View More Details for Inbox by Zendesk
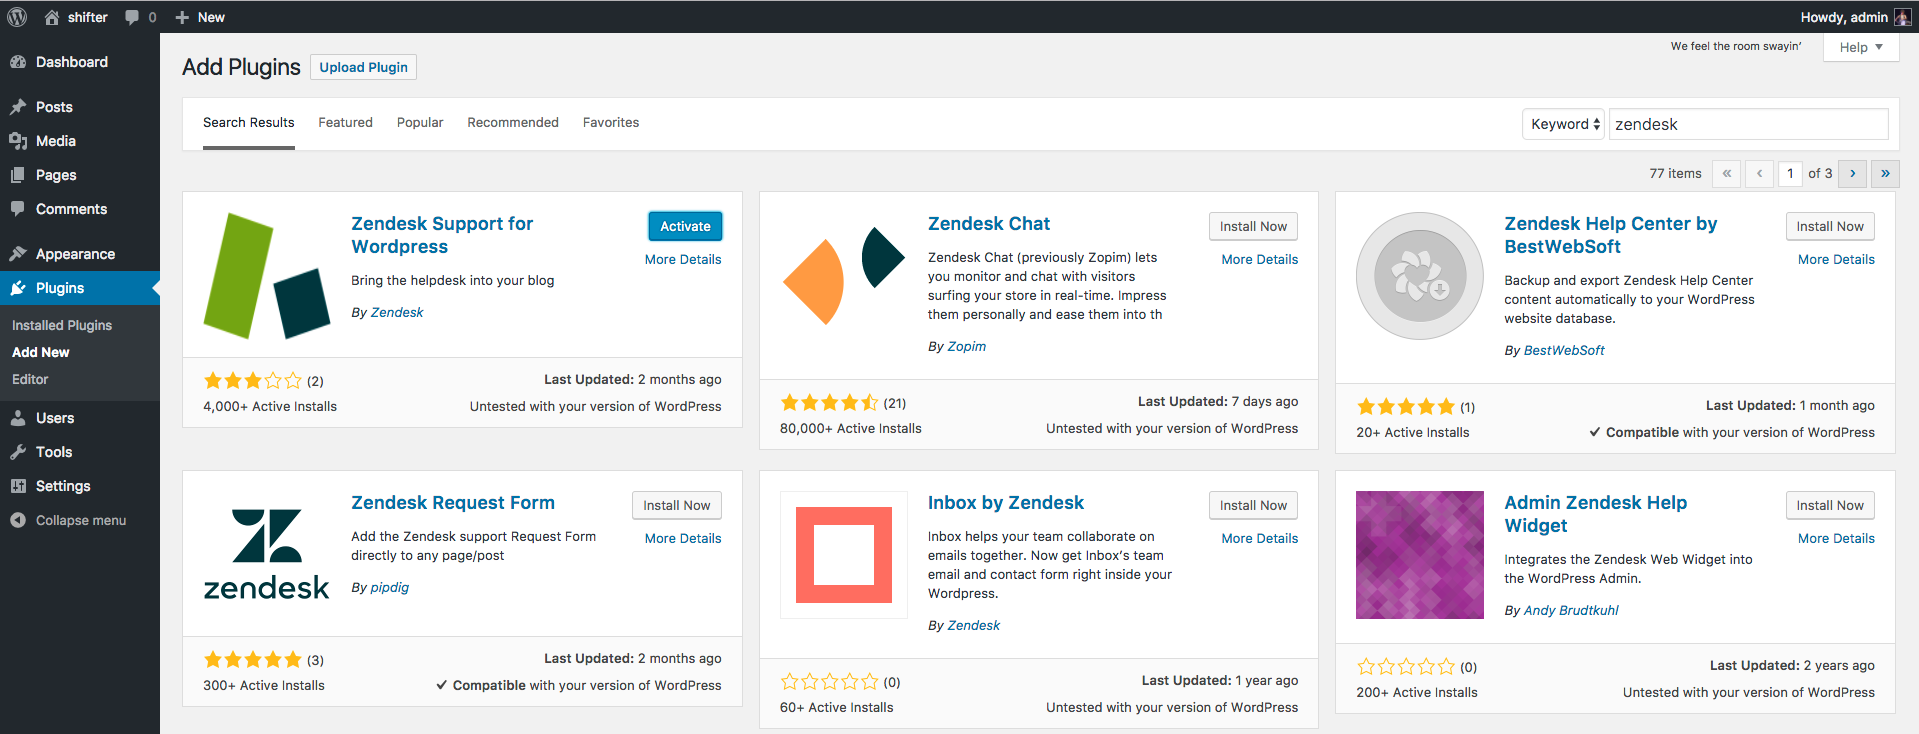 tap(1260, 538)
